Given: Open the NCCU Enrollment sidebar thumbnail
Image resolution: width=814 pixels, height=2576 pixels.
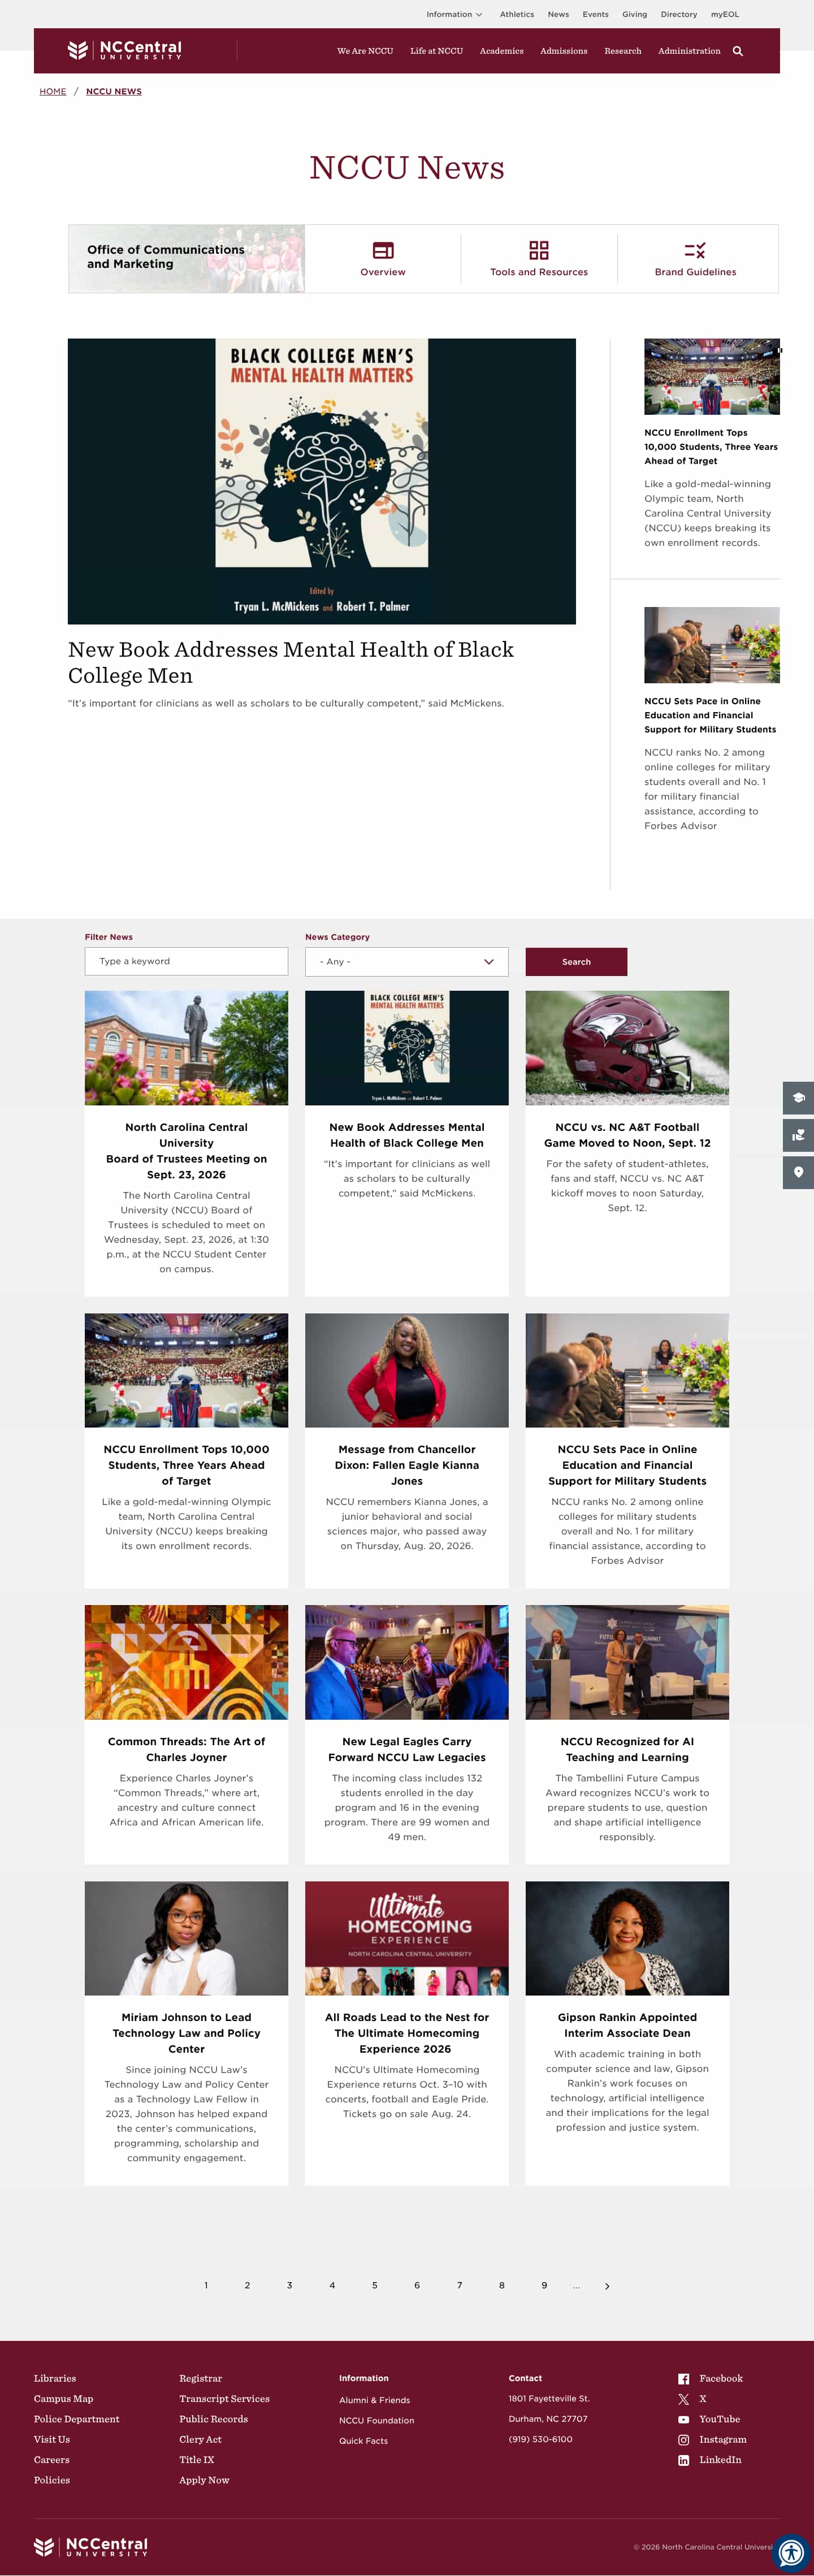Looking at the screenshot, I should [712, 376].
